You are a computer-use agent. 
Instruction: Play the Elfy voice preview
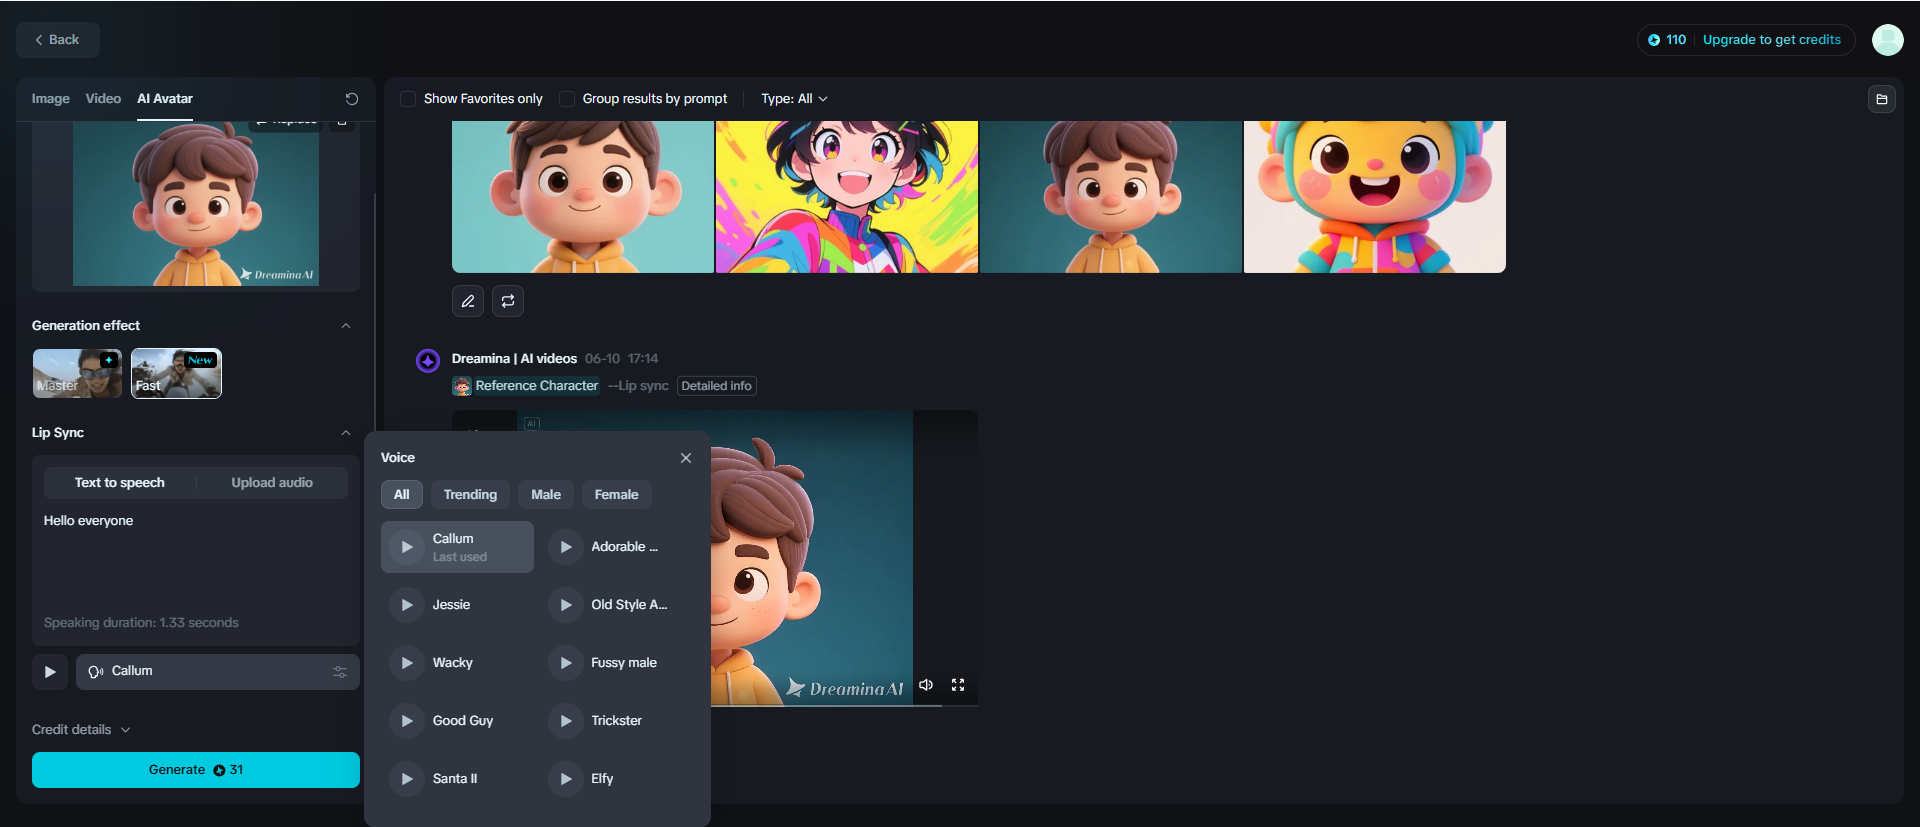point(566,779)
